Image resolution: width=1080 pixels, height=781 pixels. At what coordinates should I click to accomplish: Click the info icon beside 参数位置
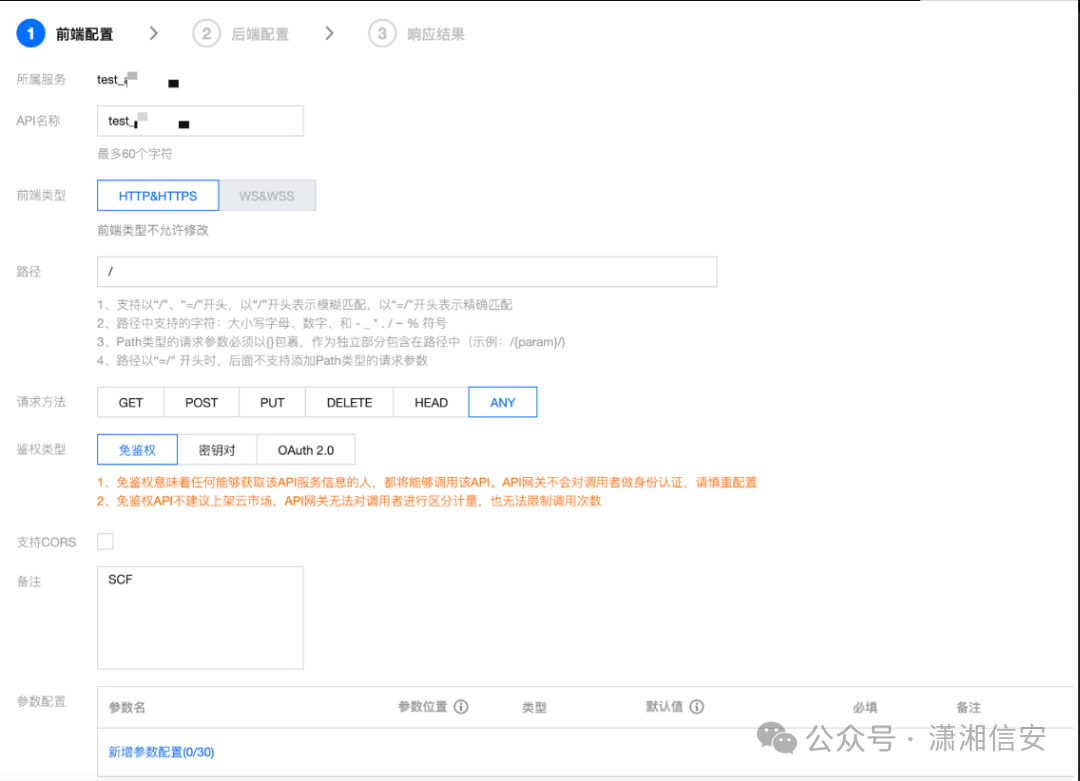[x=459, y=707]
